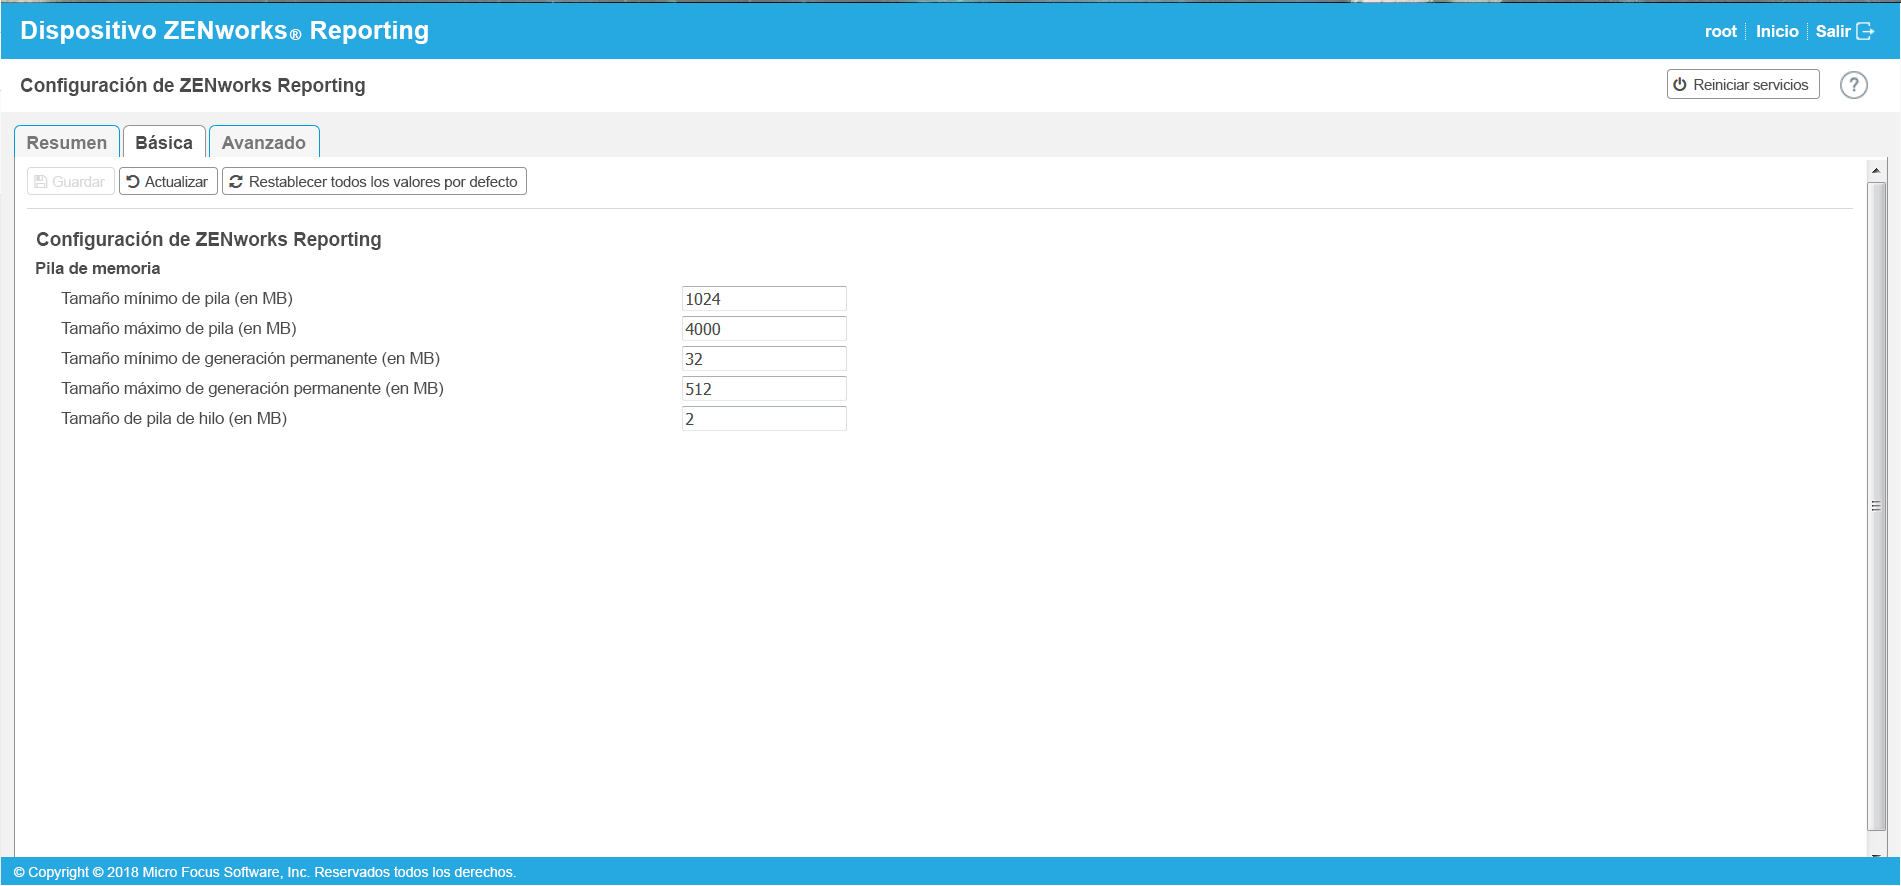Click the Tamaño mínimo de pila field
The height and width of the screenshot is (886, 1901).
click(x=764, y=299)
